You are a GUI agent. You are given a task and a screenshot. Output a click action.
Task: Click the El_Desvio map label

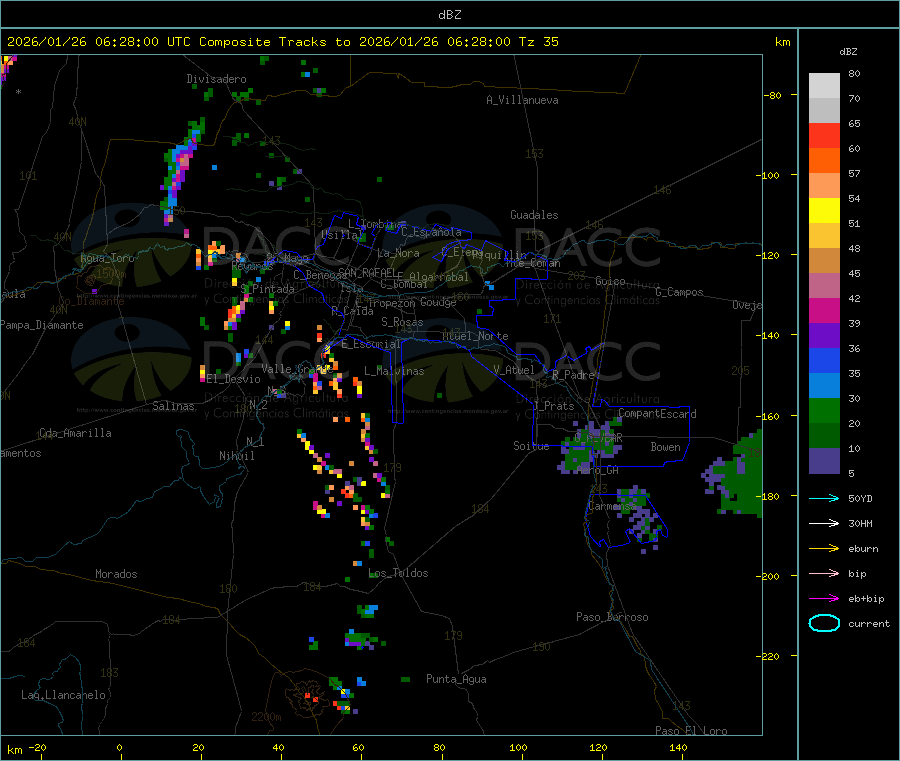coord(234,379)
